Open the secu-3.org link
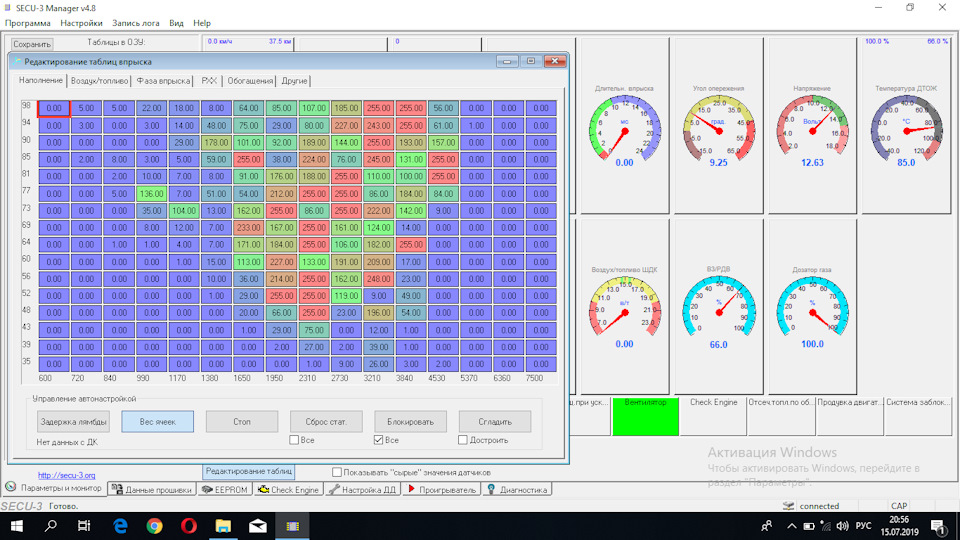Viewport: 960px width, 540px height. [66, 475]
